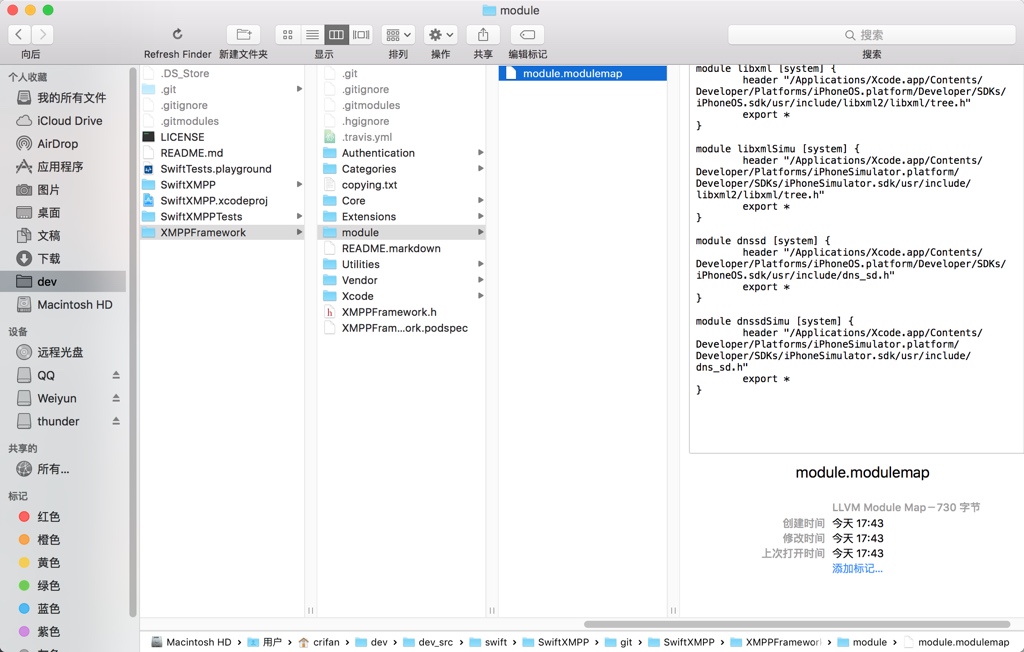Open Macintosh HD in sidebar

63,304
